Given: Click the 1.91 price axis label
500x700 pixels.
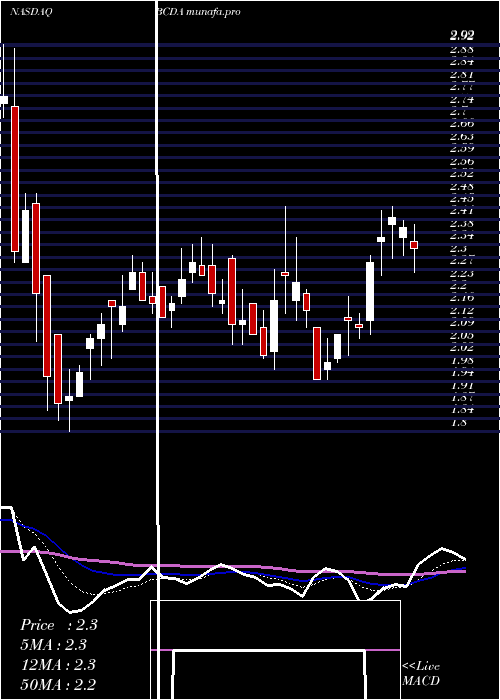Looking at the screenshot, I should (x=462, y=384).
